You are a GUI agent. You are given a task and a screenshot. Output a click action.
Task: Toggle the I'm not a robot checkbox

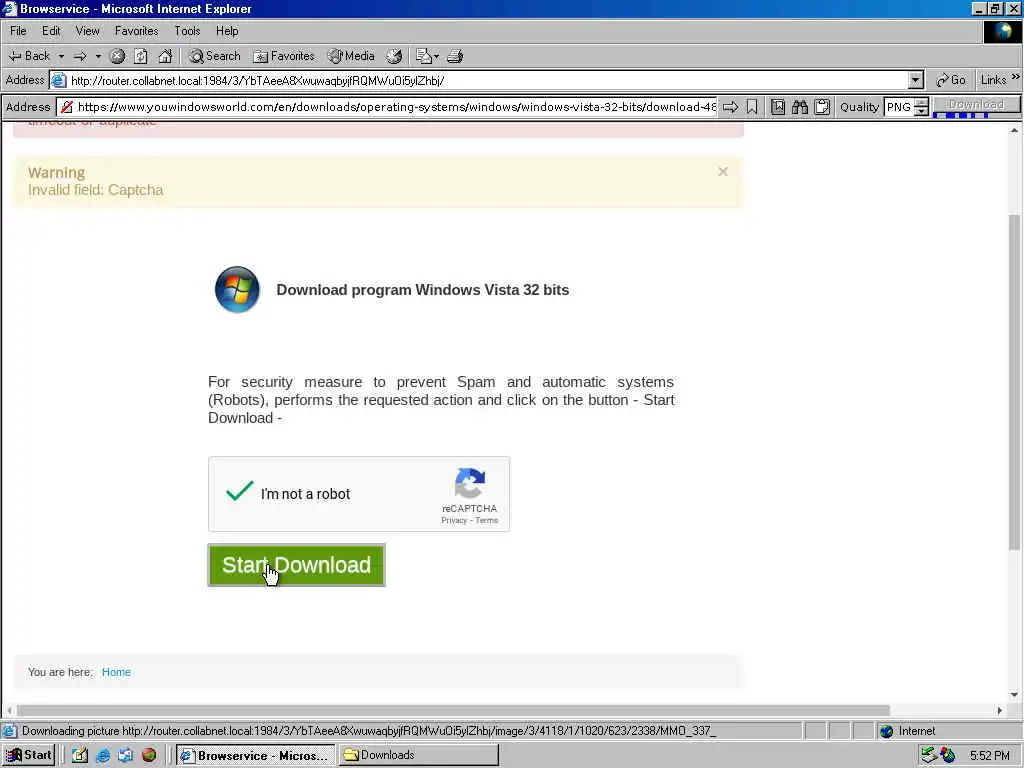240,491
